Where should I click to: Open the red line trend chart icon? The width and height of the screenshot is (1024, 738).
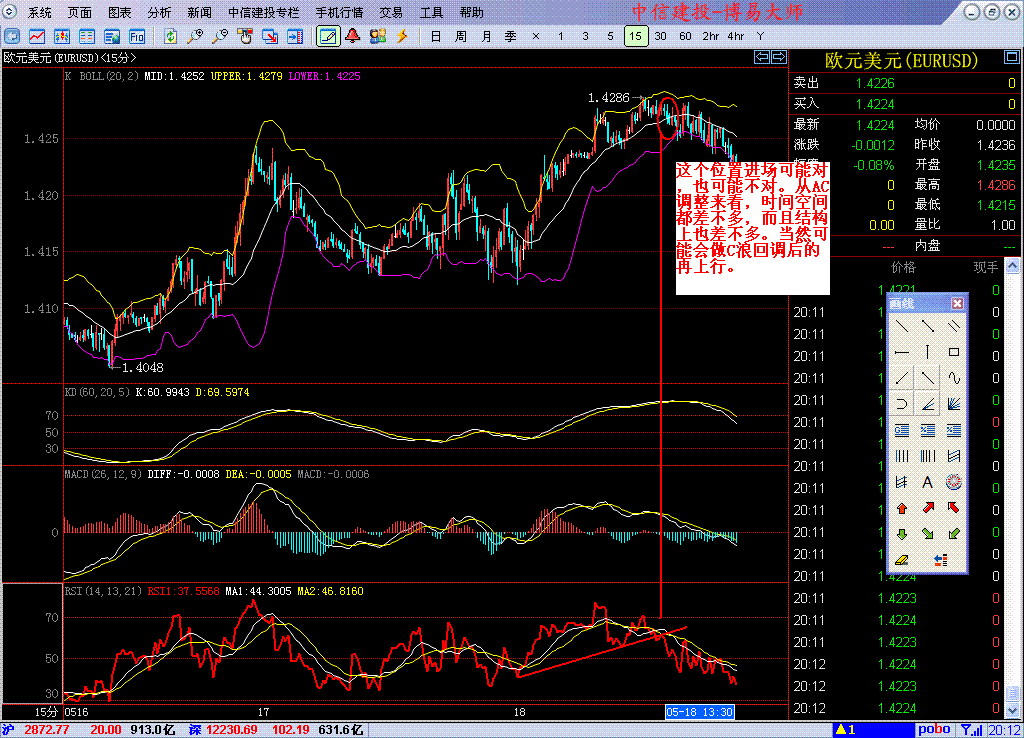(x=37, y=37)
